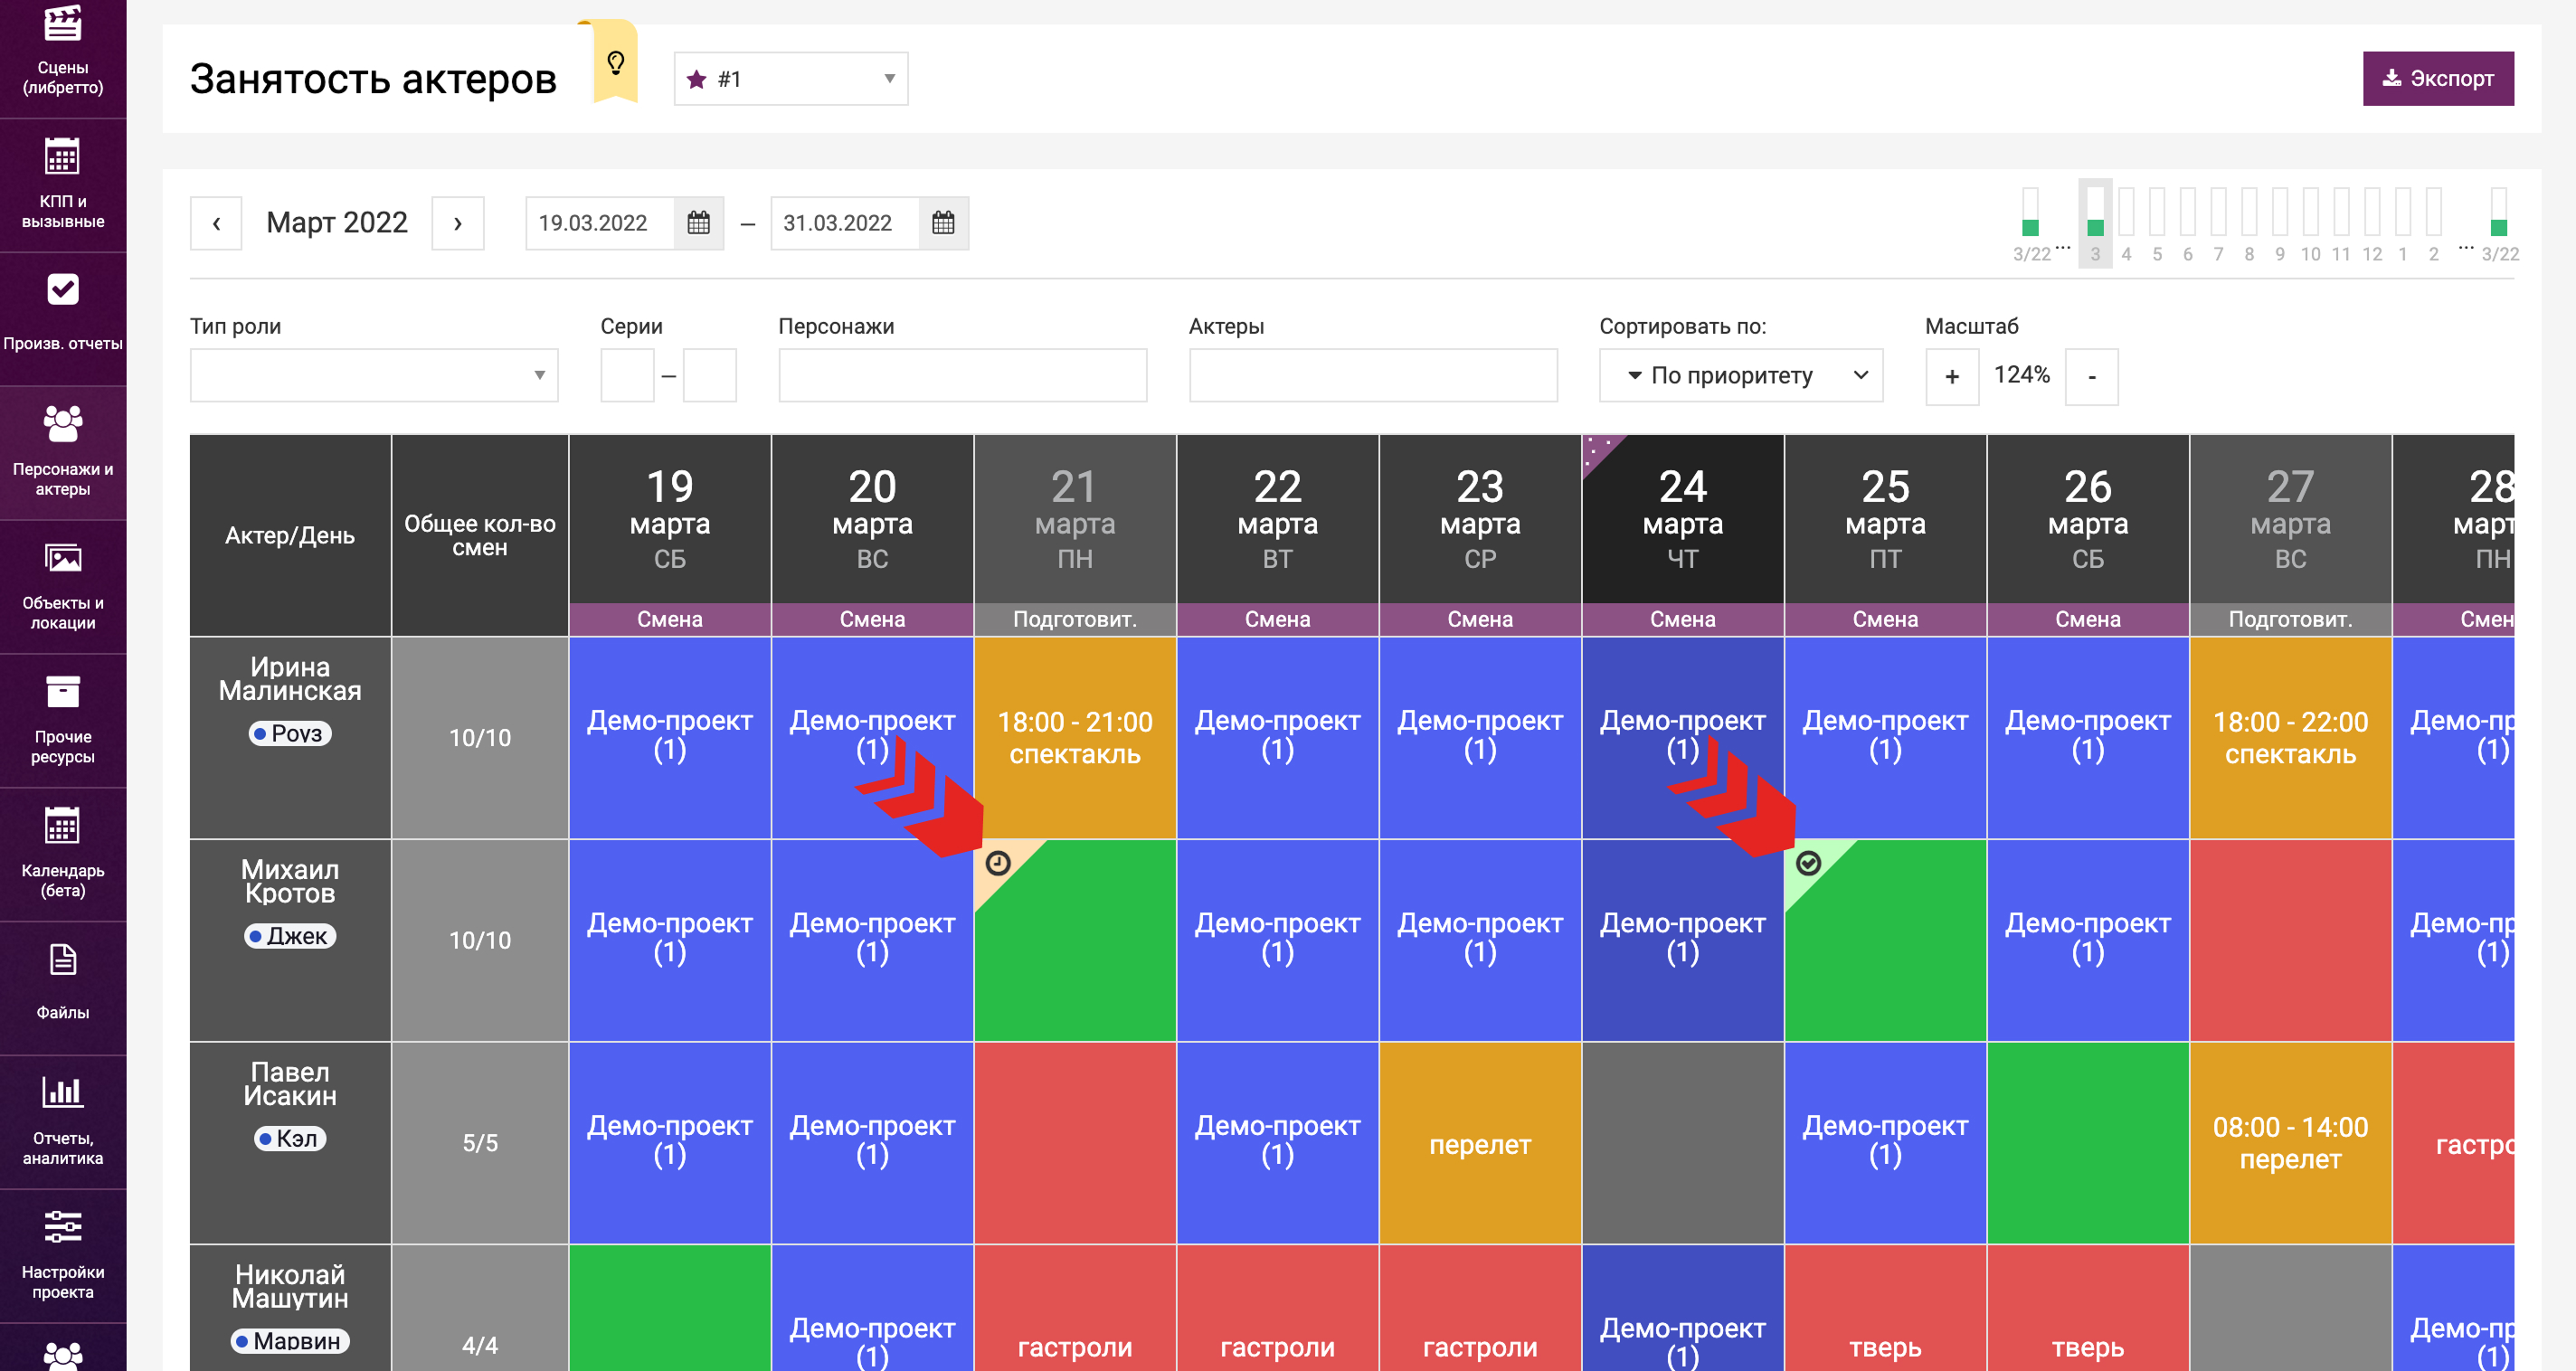
Task: Click character tag Кэл
Action: point(290,1138)
